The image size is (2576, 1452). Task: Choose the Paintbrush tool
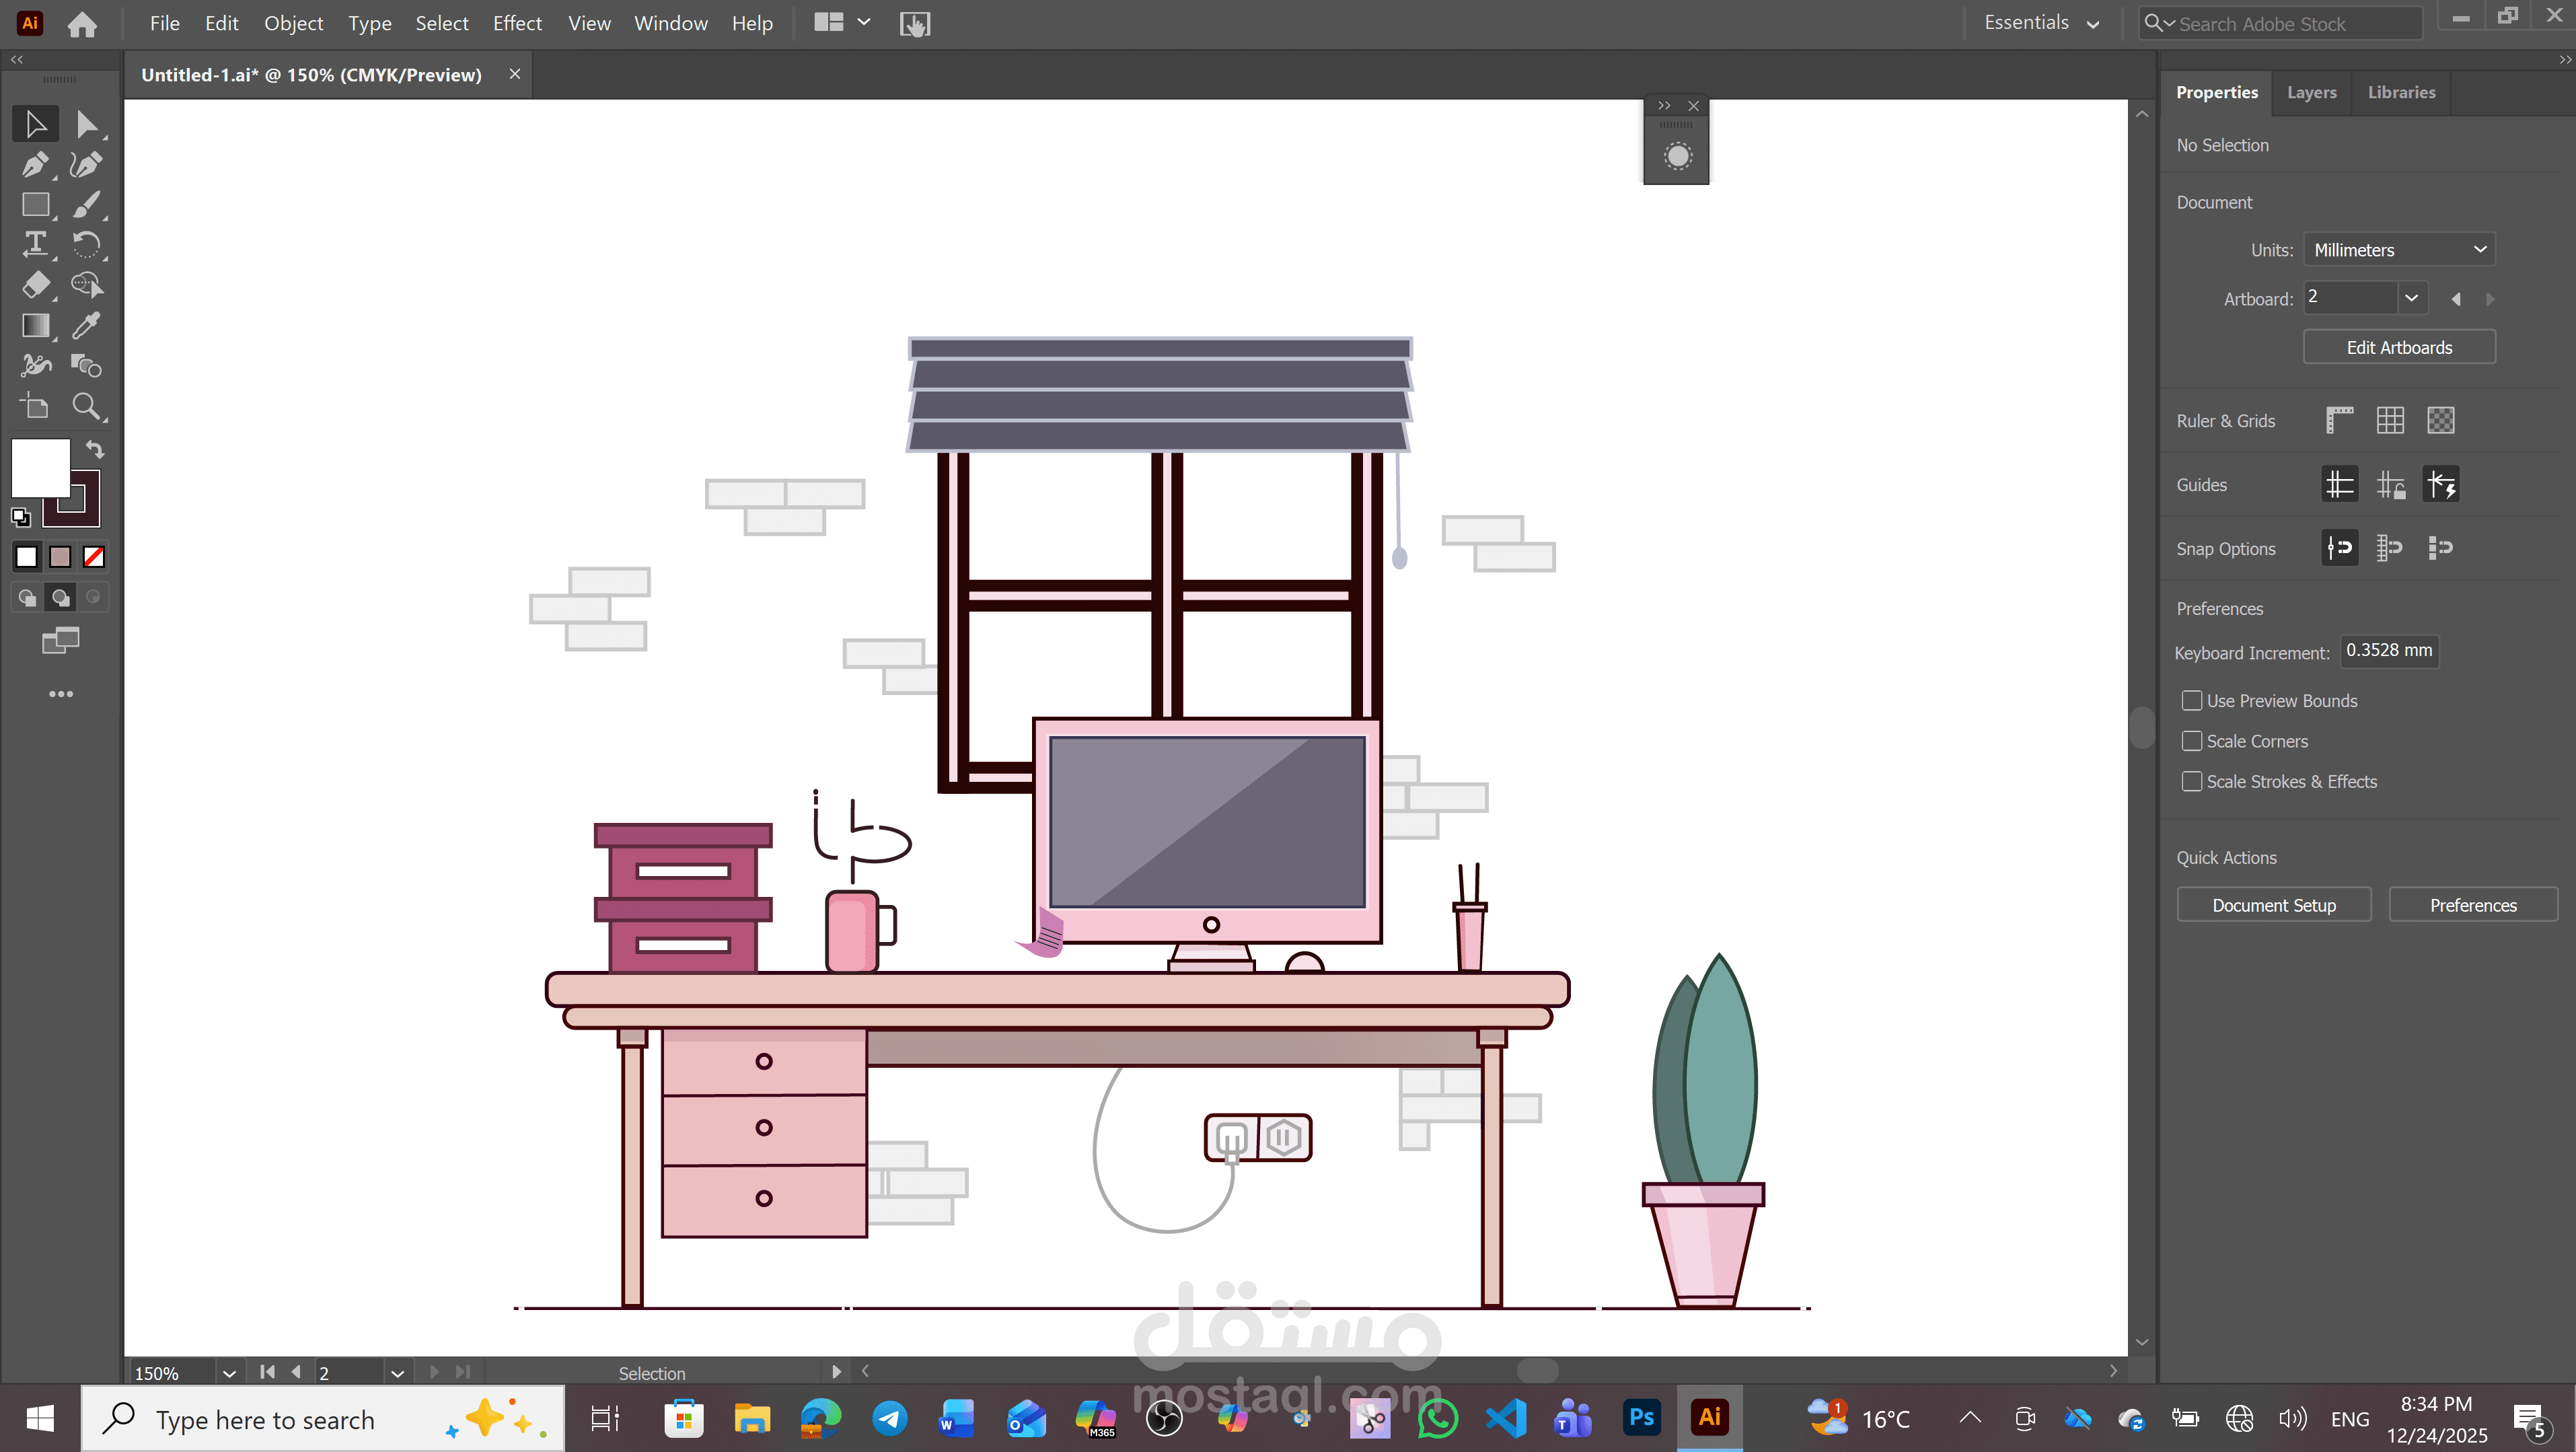tap(86, 204)
